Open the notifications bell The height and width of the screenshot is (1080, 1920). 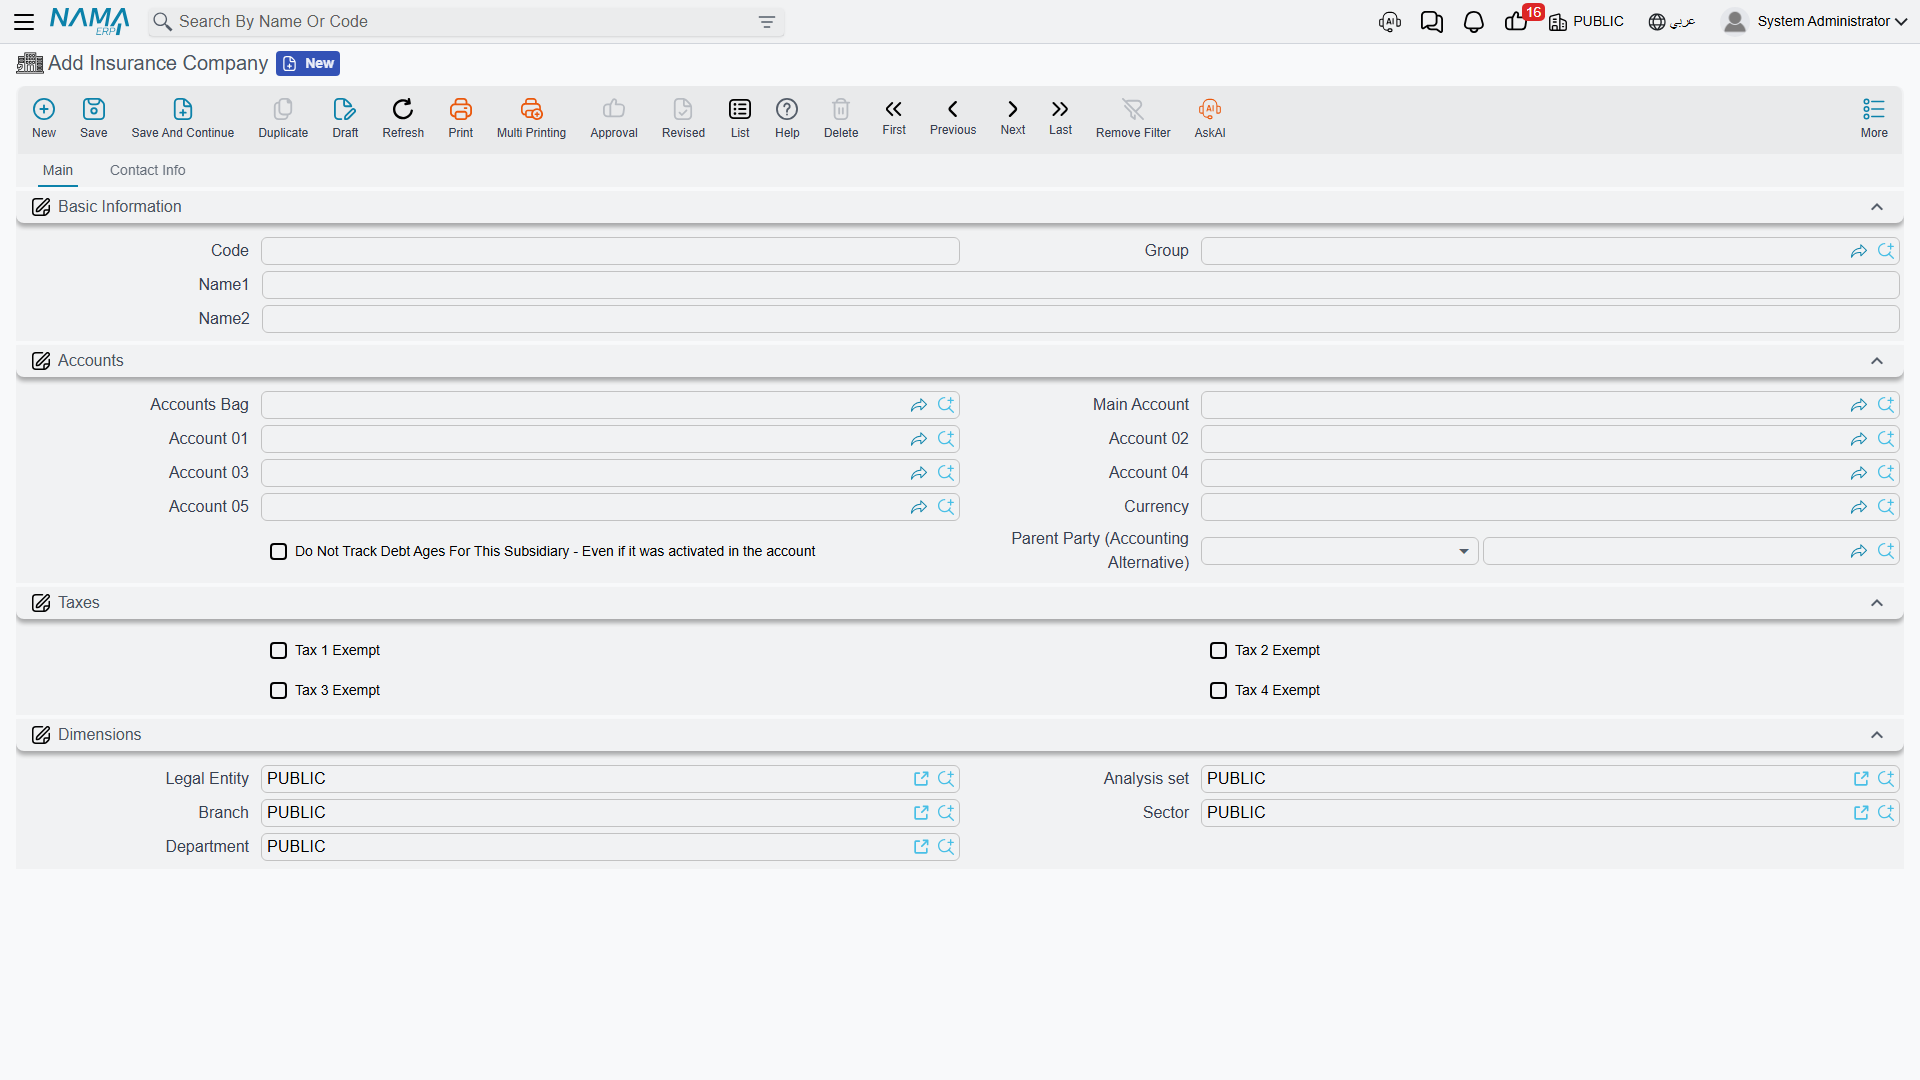click(x=1474, y=22)
